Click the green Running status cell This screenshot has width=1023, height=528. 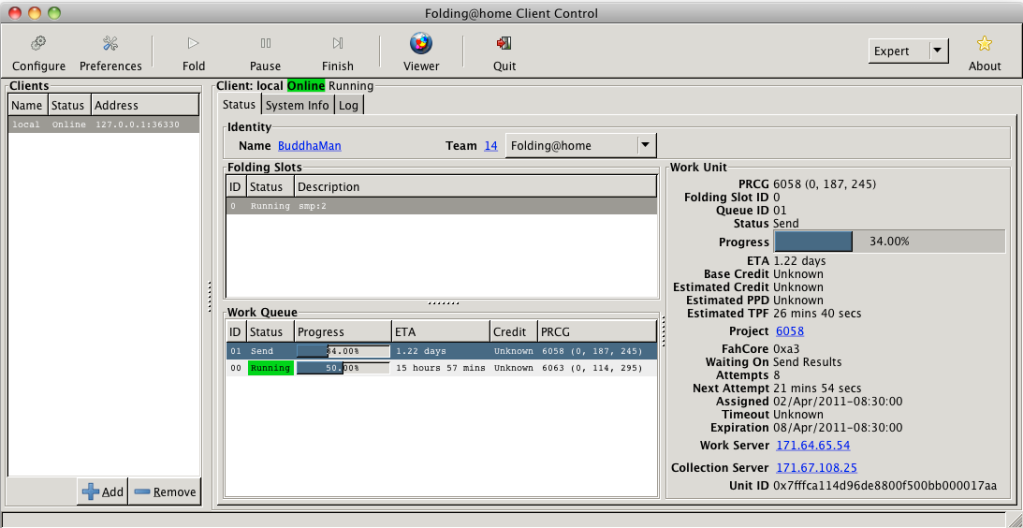click(270, 368)
